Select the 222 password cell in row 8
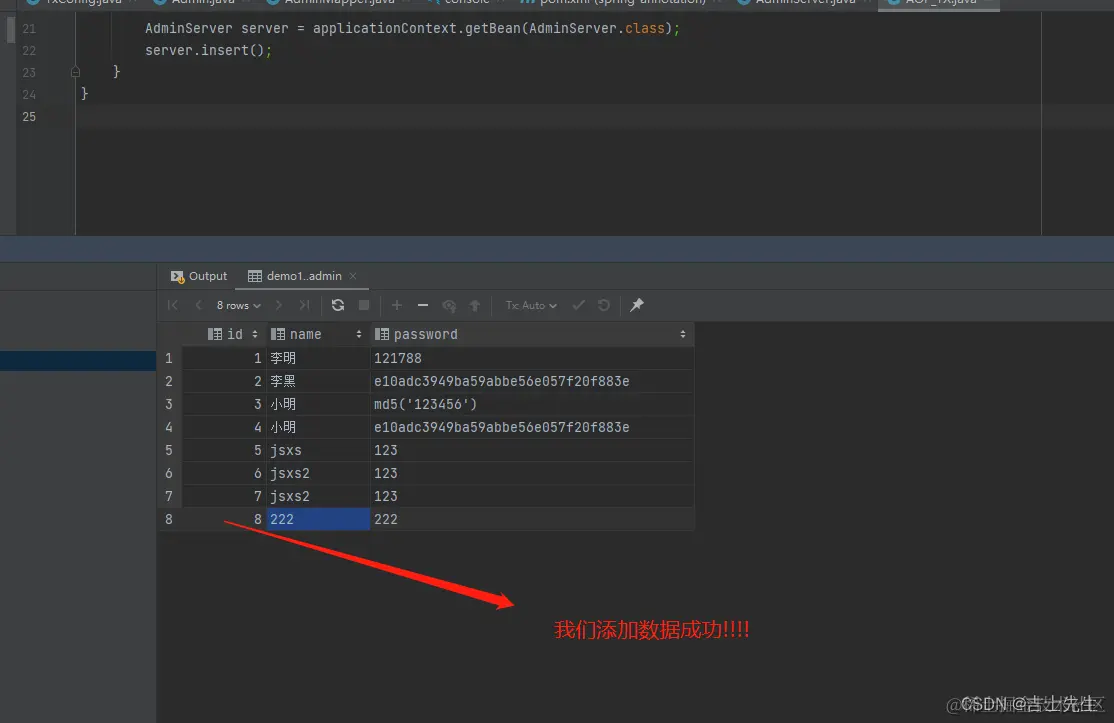Screen dimensions: 1114x723 (532, 519)
